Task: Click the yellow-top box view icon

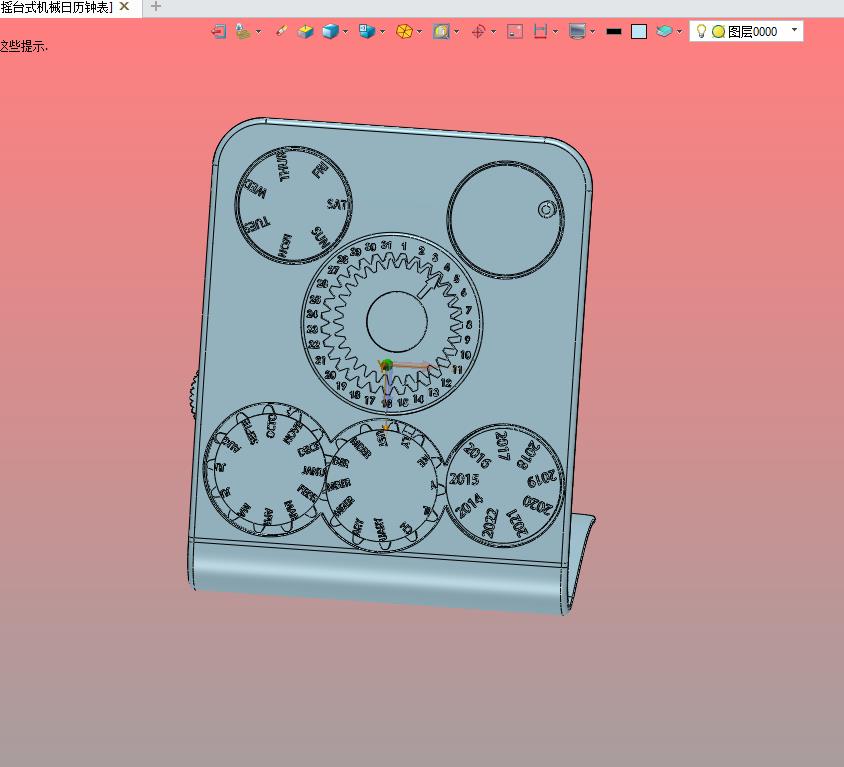Action: coord(305,32)
